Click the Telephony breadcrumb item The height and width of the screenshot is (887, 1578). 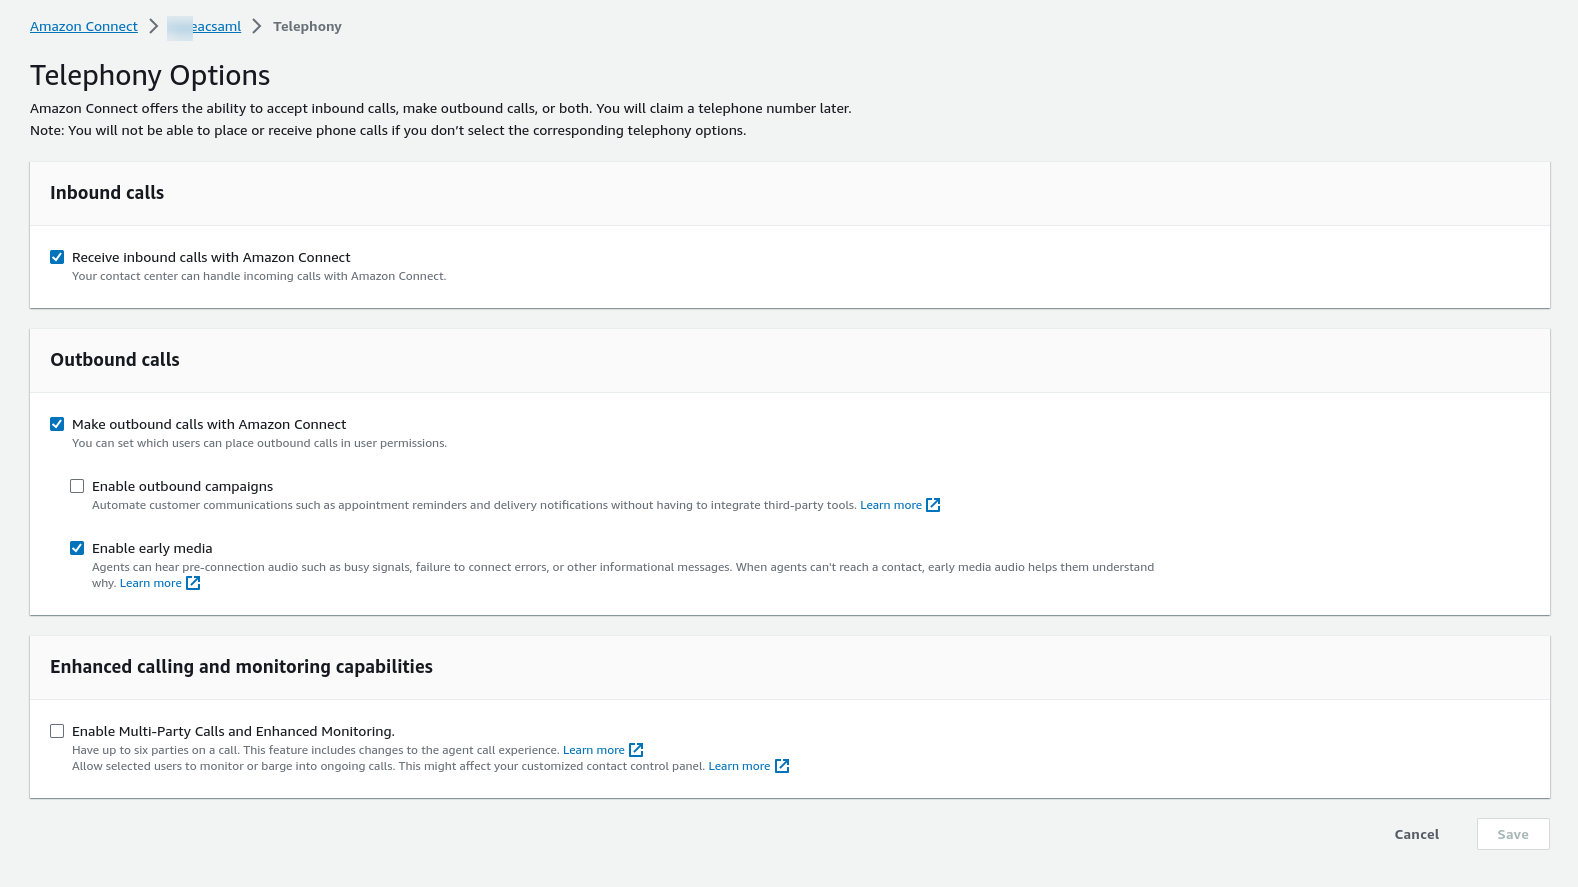307,27
